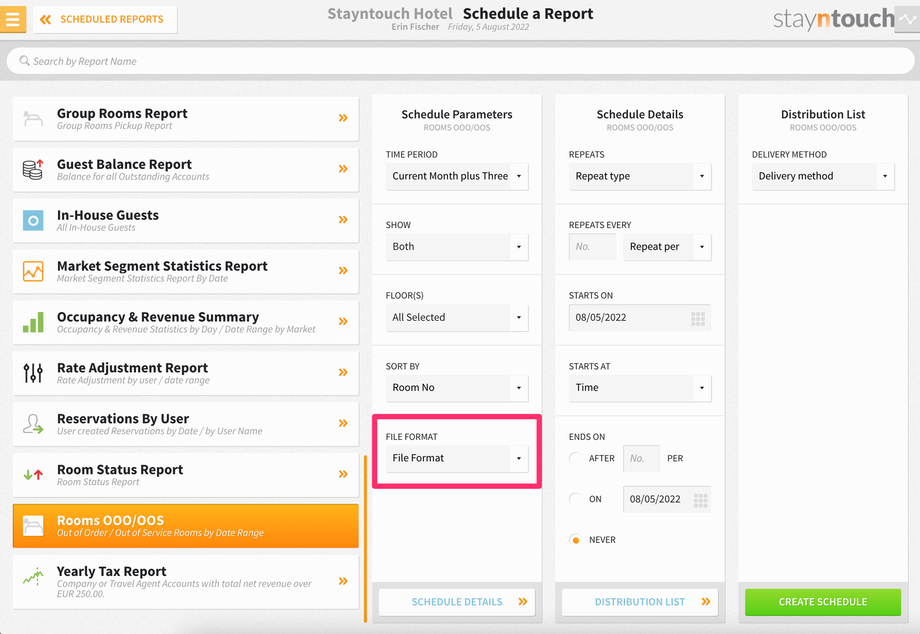Screen dimensions: 920x634
Task: Click the Occupancy & Revenue Summary bar icon
Action: [33, 322]
